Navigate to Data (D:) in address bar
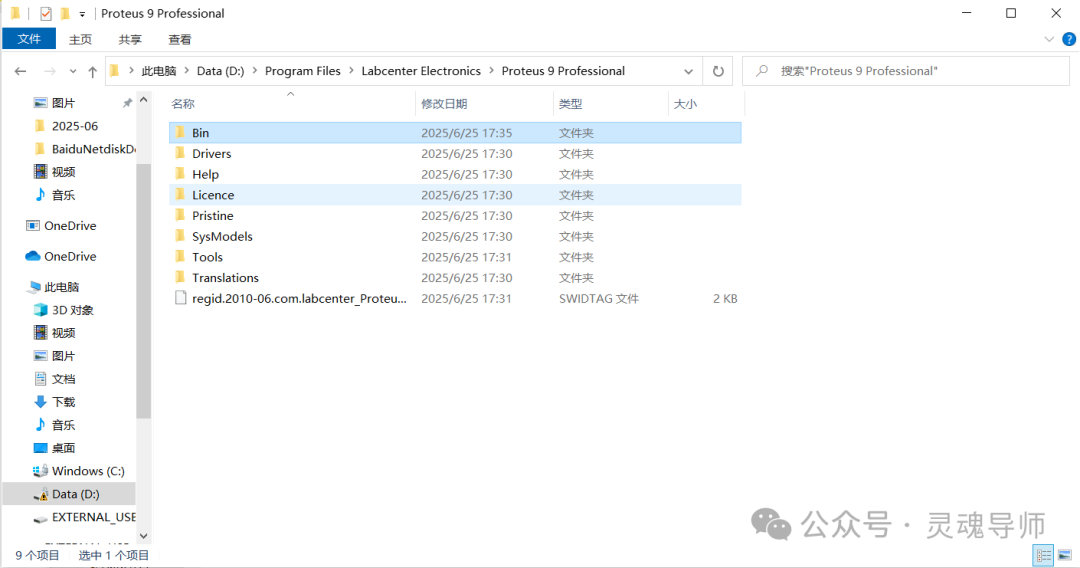 tap(220, 71)
